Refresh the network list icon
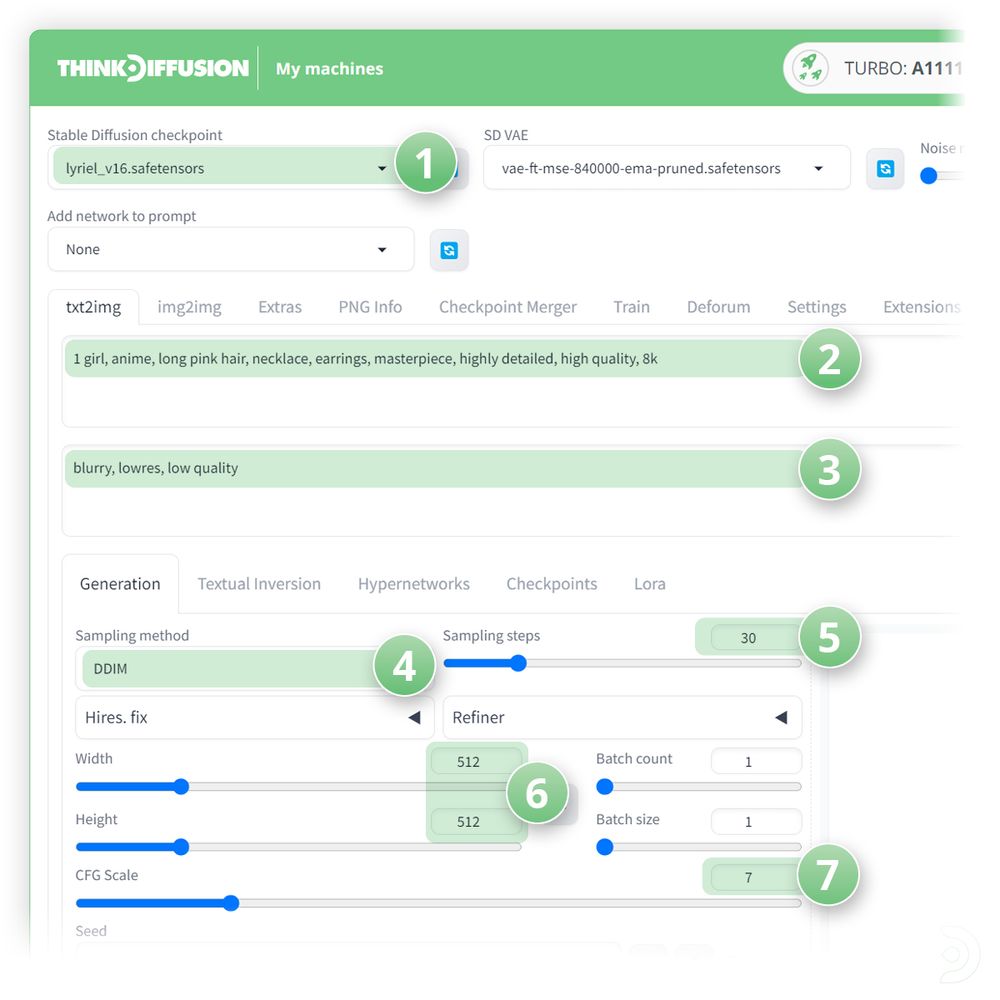Viewport: 1000px width, 1000px height. point(449,250)
